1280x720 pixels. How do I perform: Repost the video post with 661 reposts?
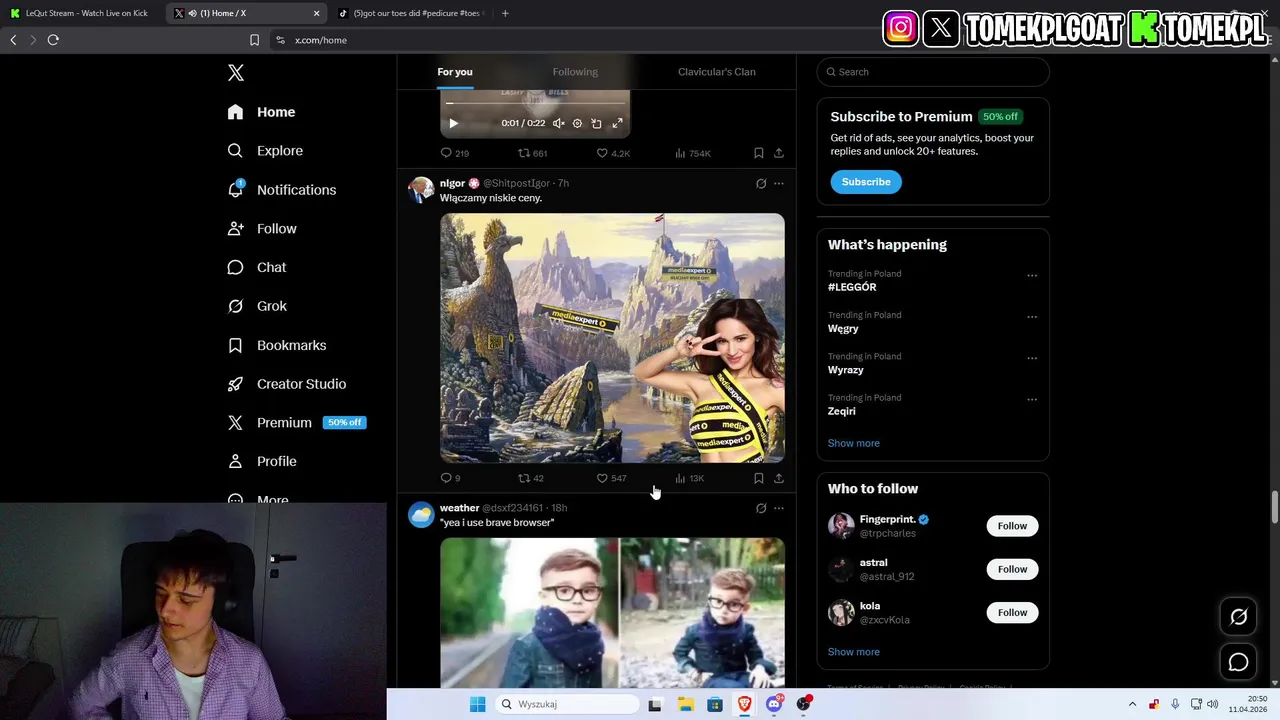point(532,153)
